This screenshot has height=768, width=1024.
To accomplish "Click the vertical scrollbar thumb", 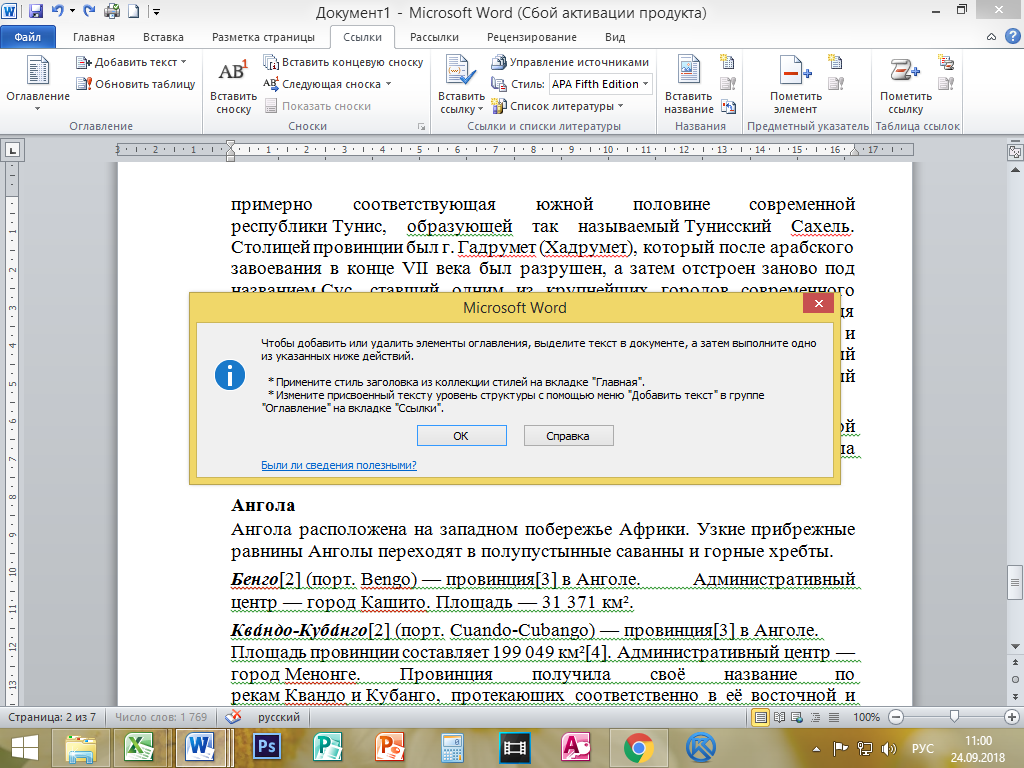I will point(1015,581).
